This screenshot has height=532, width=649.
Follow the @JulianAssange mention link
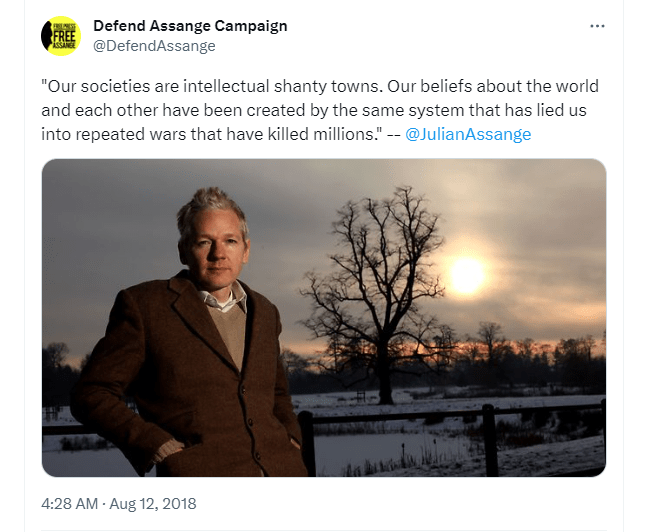click(468, 134)
